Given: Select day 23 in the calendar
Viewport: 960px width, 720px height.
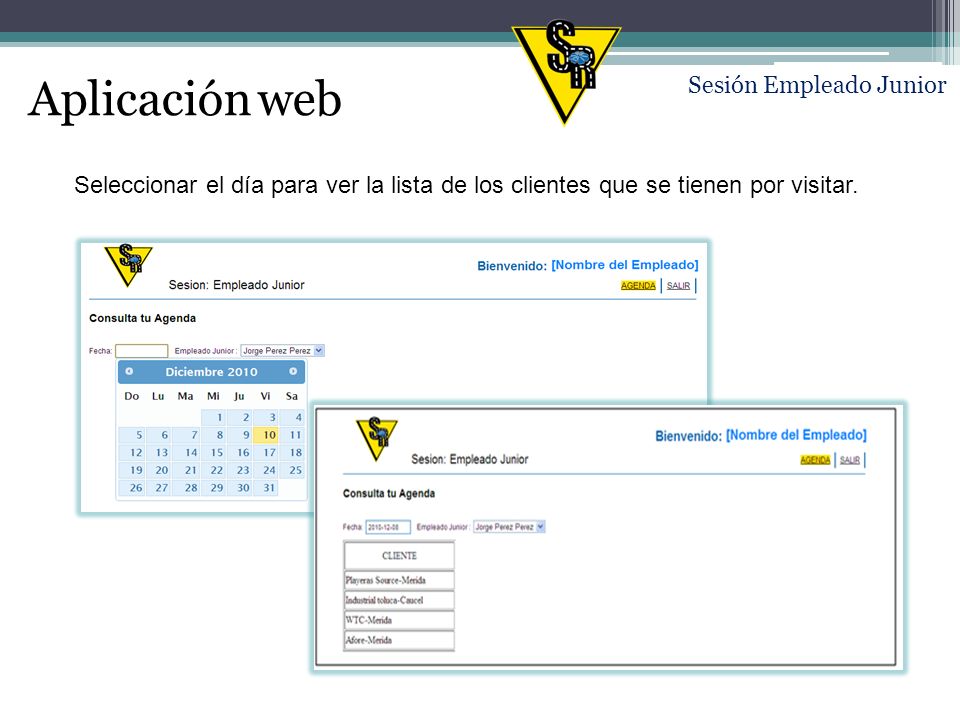Looking at the screenshot, I should [x=240, y=470].
